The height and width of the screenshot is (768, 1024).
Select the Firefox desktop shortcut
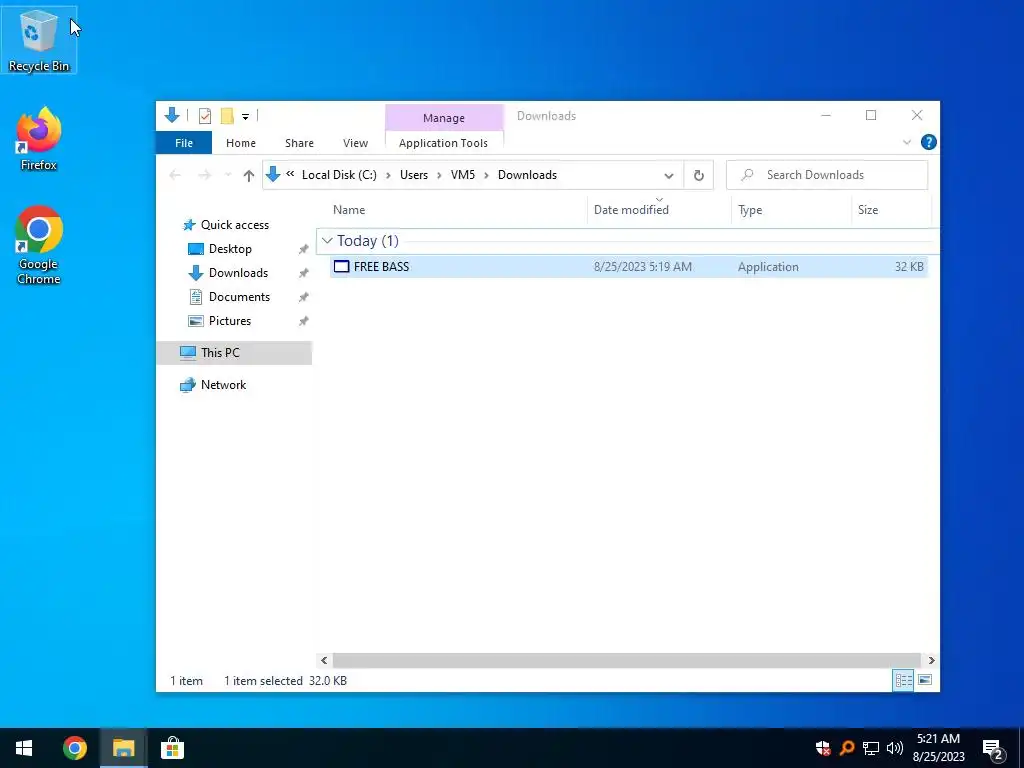point(39,139)
